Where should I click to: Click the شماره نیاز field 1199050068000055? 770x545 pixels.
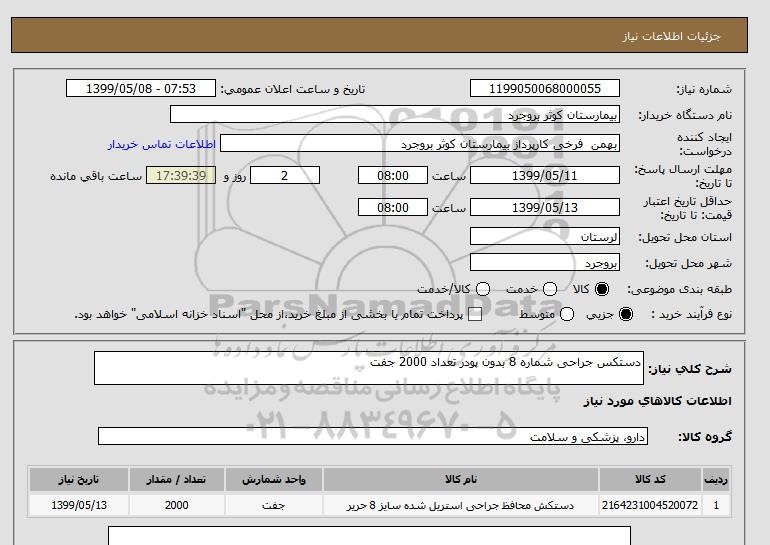point(545,88)
